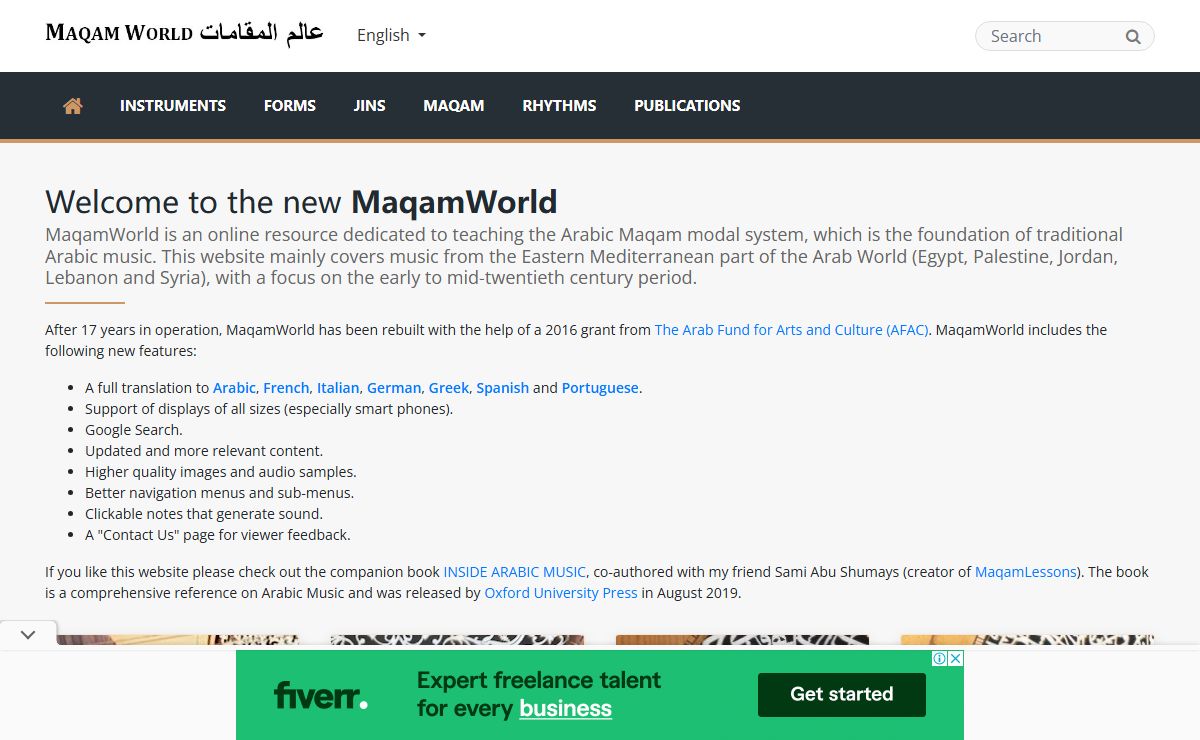The height and width of the screenshot is (740, 1200).
Task: Click the "Google Search." list item
Action: pos(134,430)
